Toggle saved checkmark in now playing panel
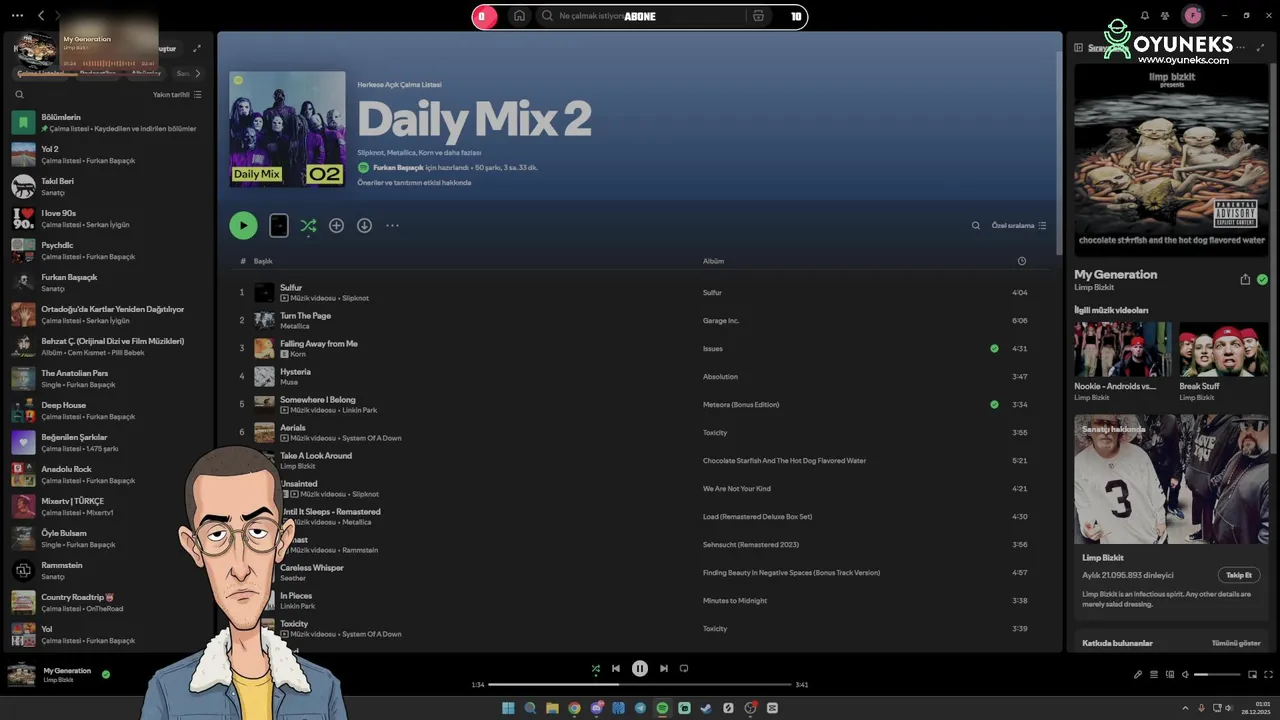 [x=1262, y=280]
